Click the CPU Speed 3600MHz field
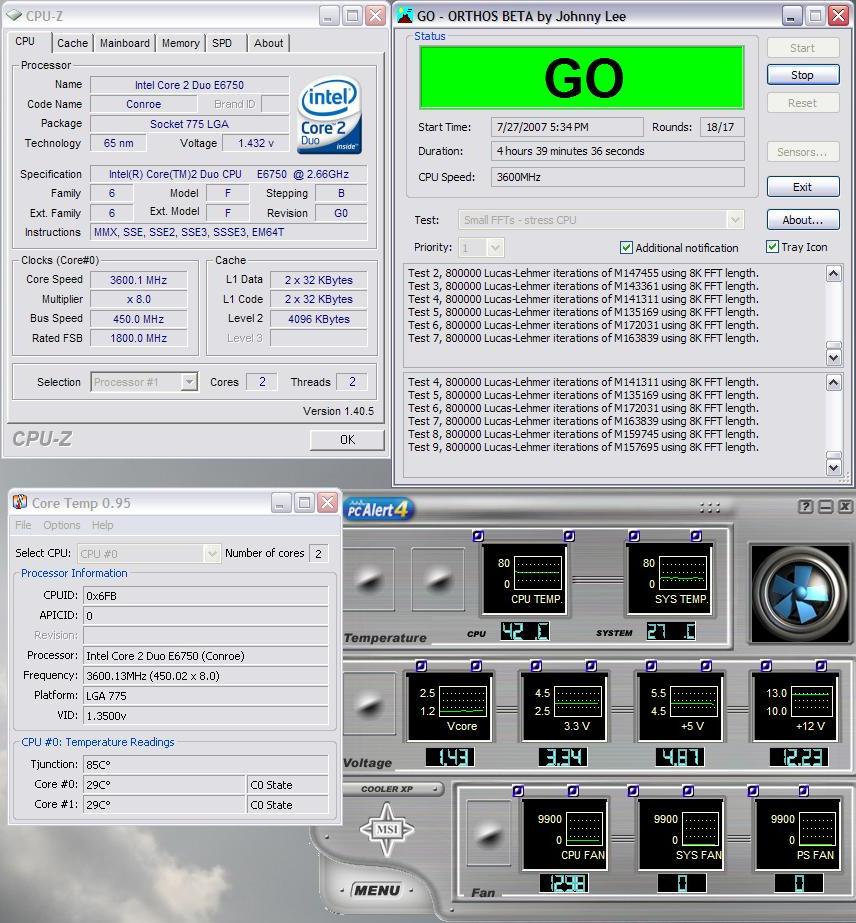The height and width of the screenshot is (923, 856). point(618,177)
